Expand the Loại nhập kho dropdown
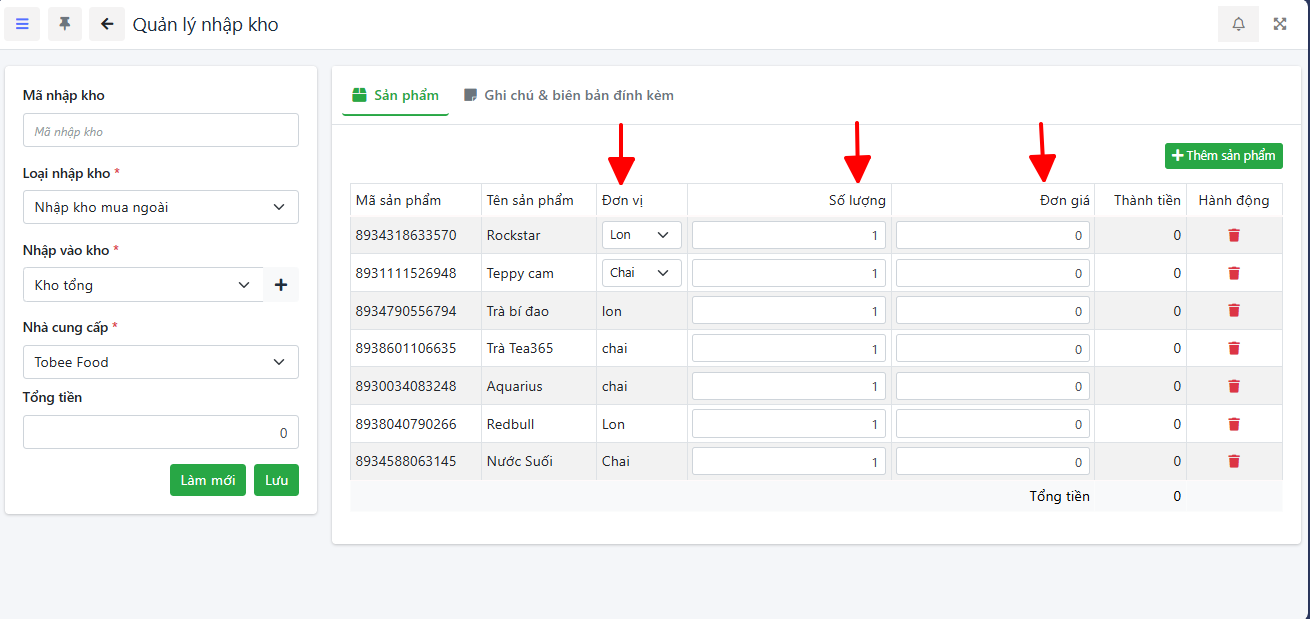This screenshot has height=619, width=1310. 160,207
